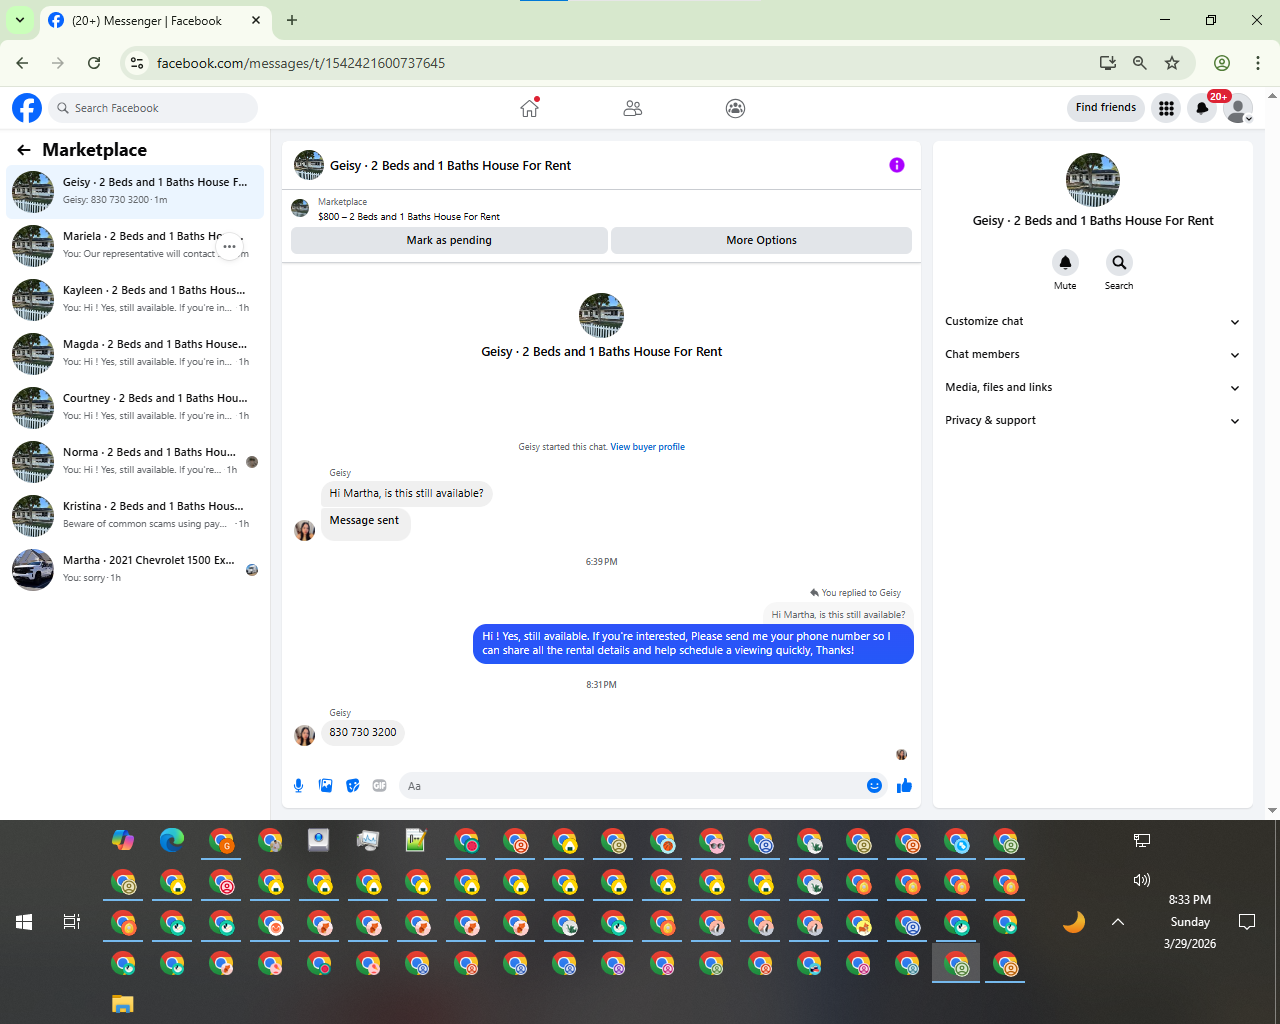Image resolution: width=1280 pixels, height=1024 pixels.
Task: Open the Chrome tab search dropdown
Action: click(20, 20)
